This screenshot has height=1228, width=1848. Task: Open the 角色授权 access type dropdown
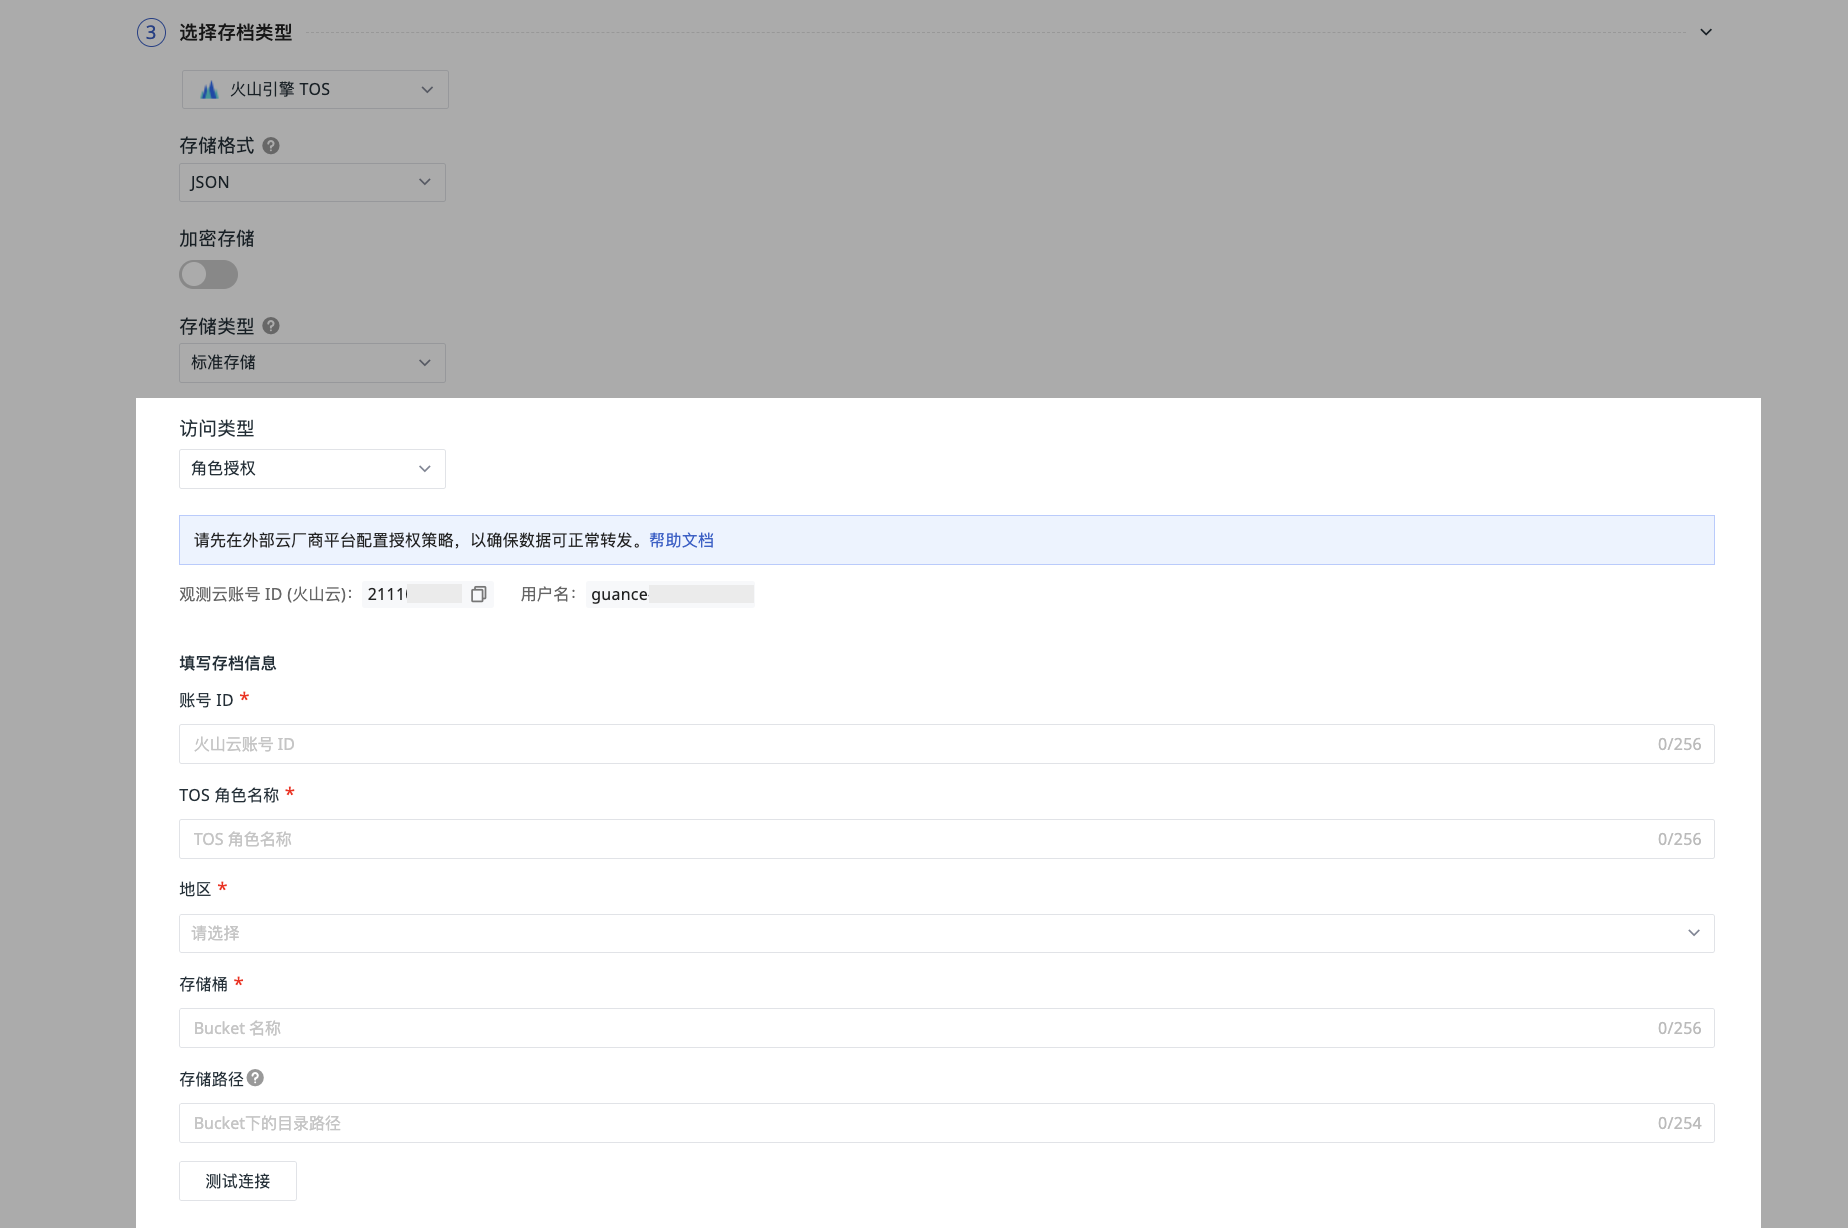pyautogui.click(x=312, y=469)
